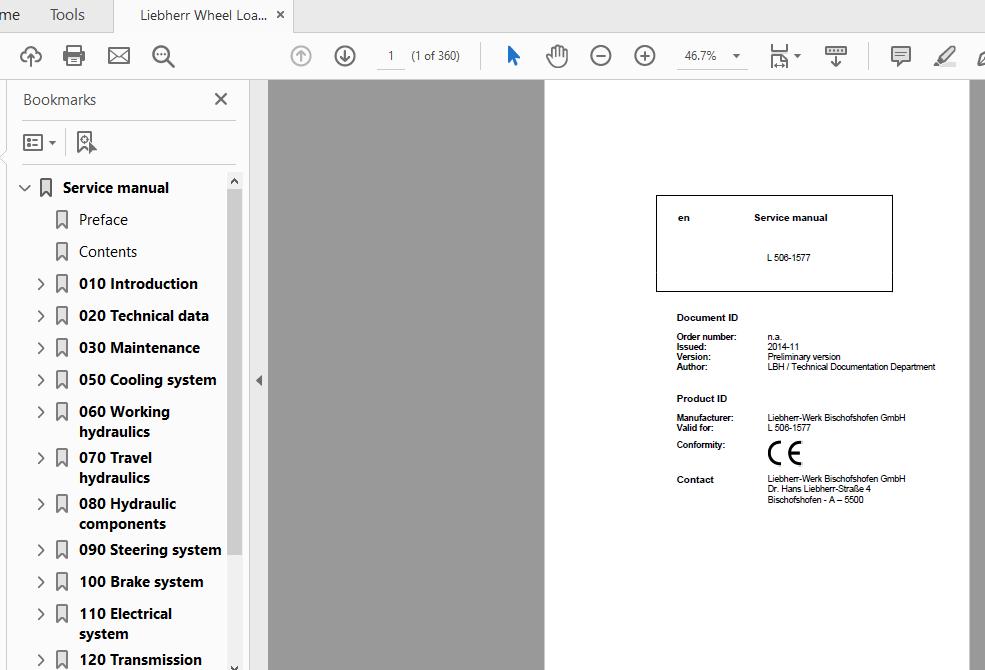Click the bookmarks panel scroll down arrow
The image size is (985, 670).
[234, 667]
